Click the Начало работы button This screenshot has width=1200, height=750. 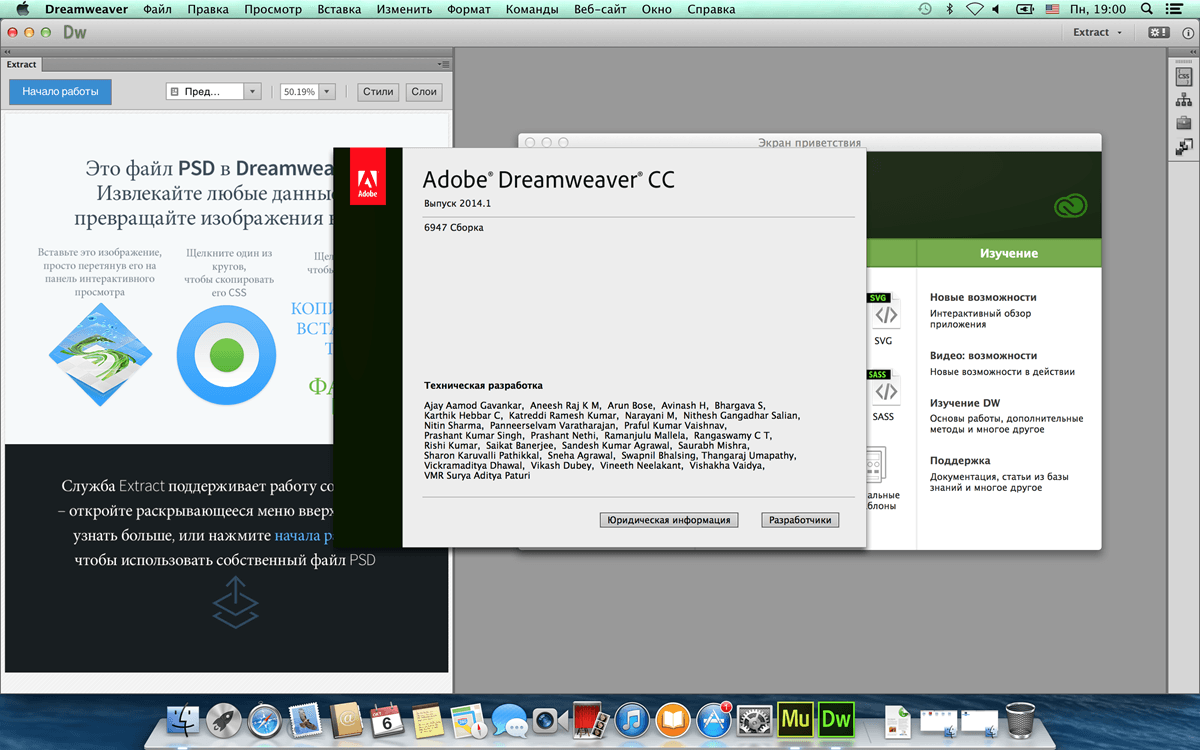point(60,91)
